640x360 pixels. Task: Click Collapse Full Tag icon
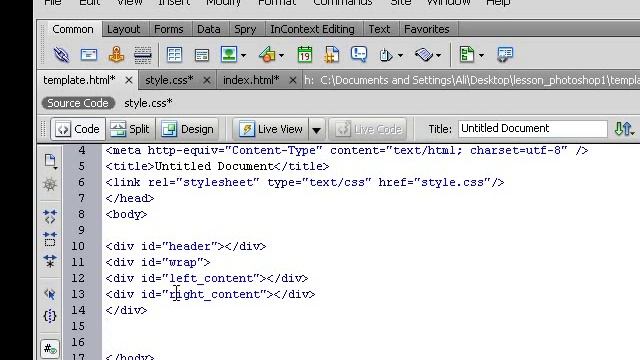[50, 217]
